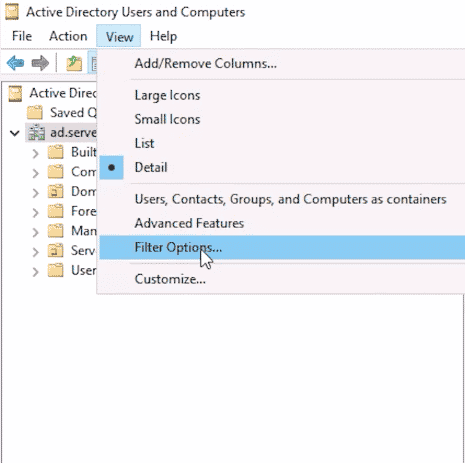Select the ad.serve domain label
465x463 pixels.
pos(73,133)
